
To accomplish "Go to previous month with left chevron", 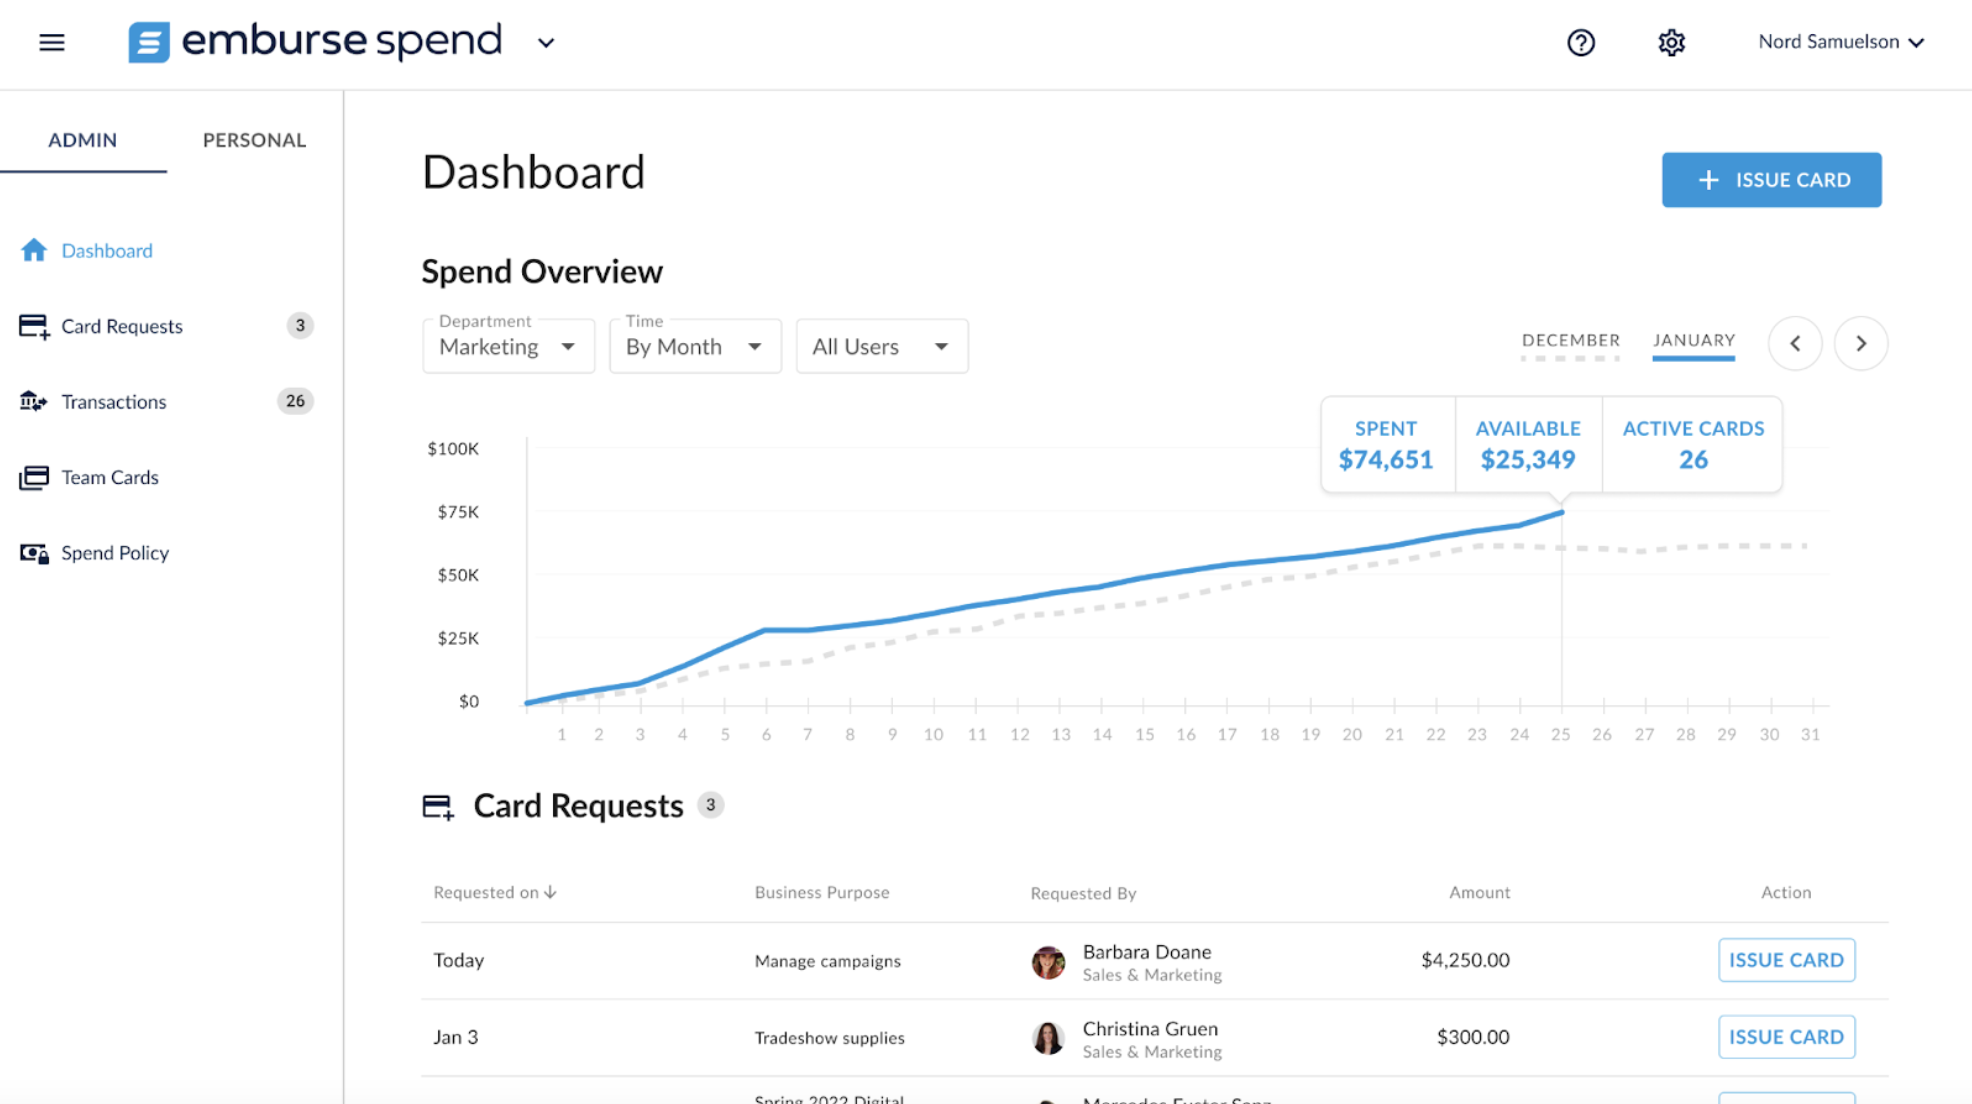I will click(1795, 343).
